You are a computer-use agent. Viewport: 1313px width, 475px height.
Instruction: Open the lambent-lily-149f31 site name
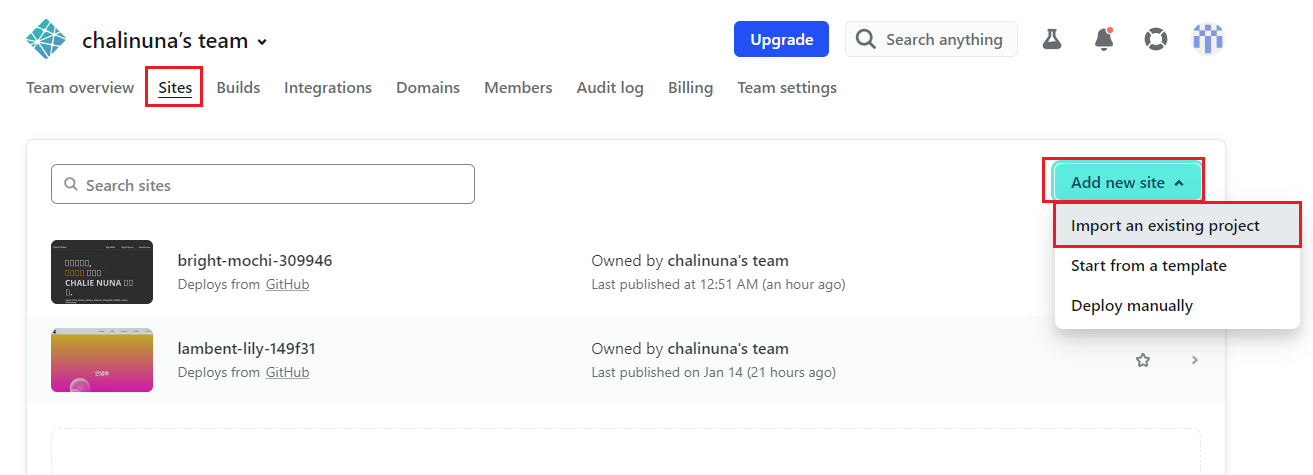(x=247, y=349)
